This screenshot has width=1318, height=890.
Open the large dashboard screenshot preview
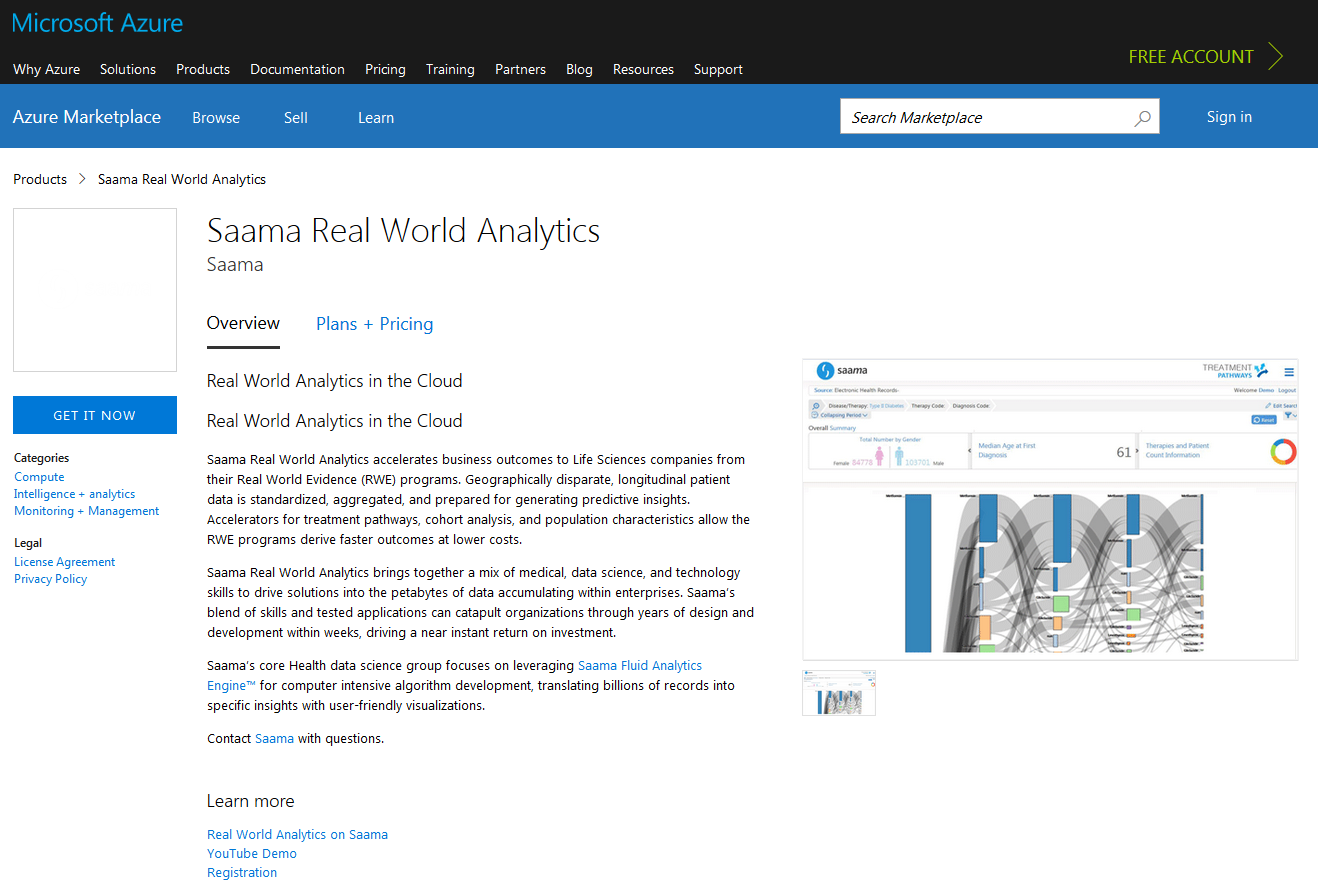(x=1049, y=509)
